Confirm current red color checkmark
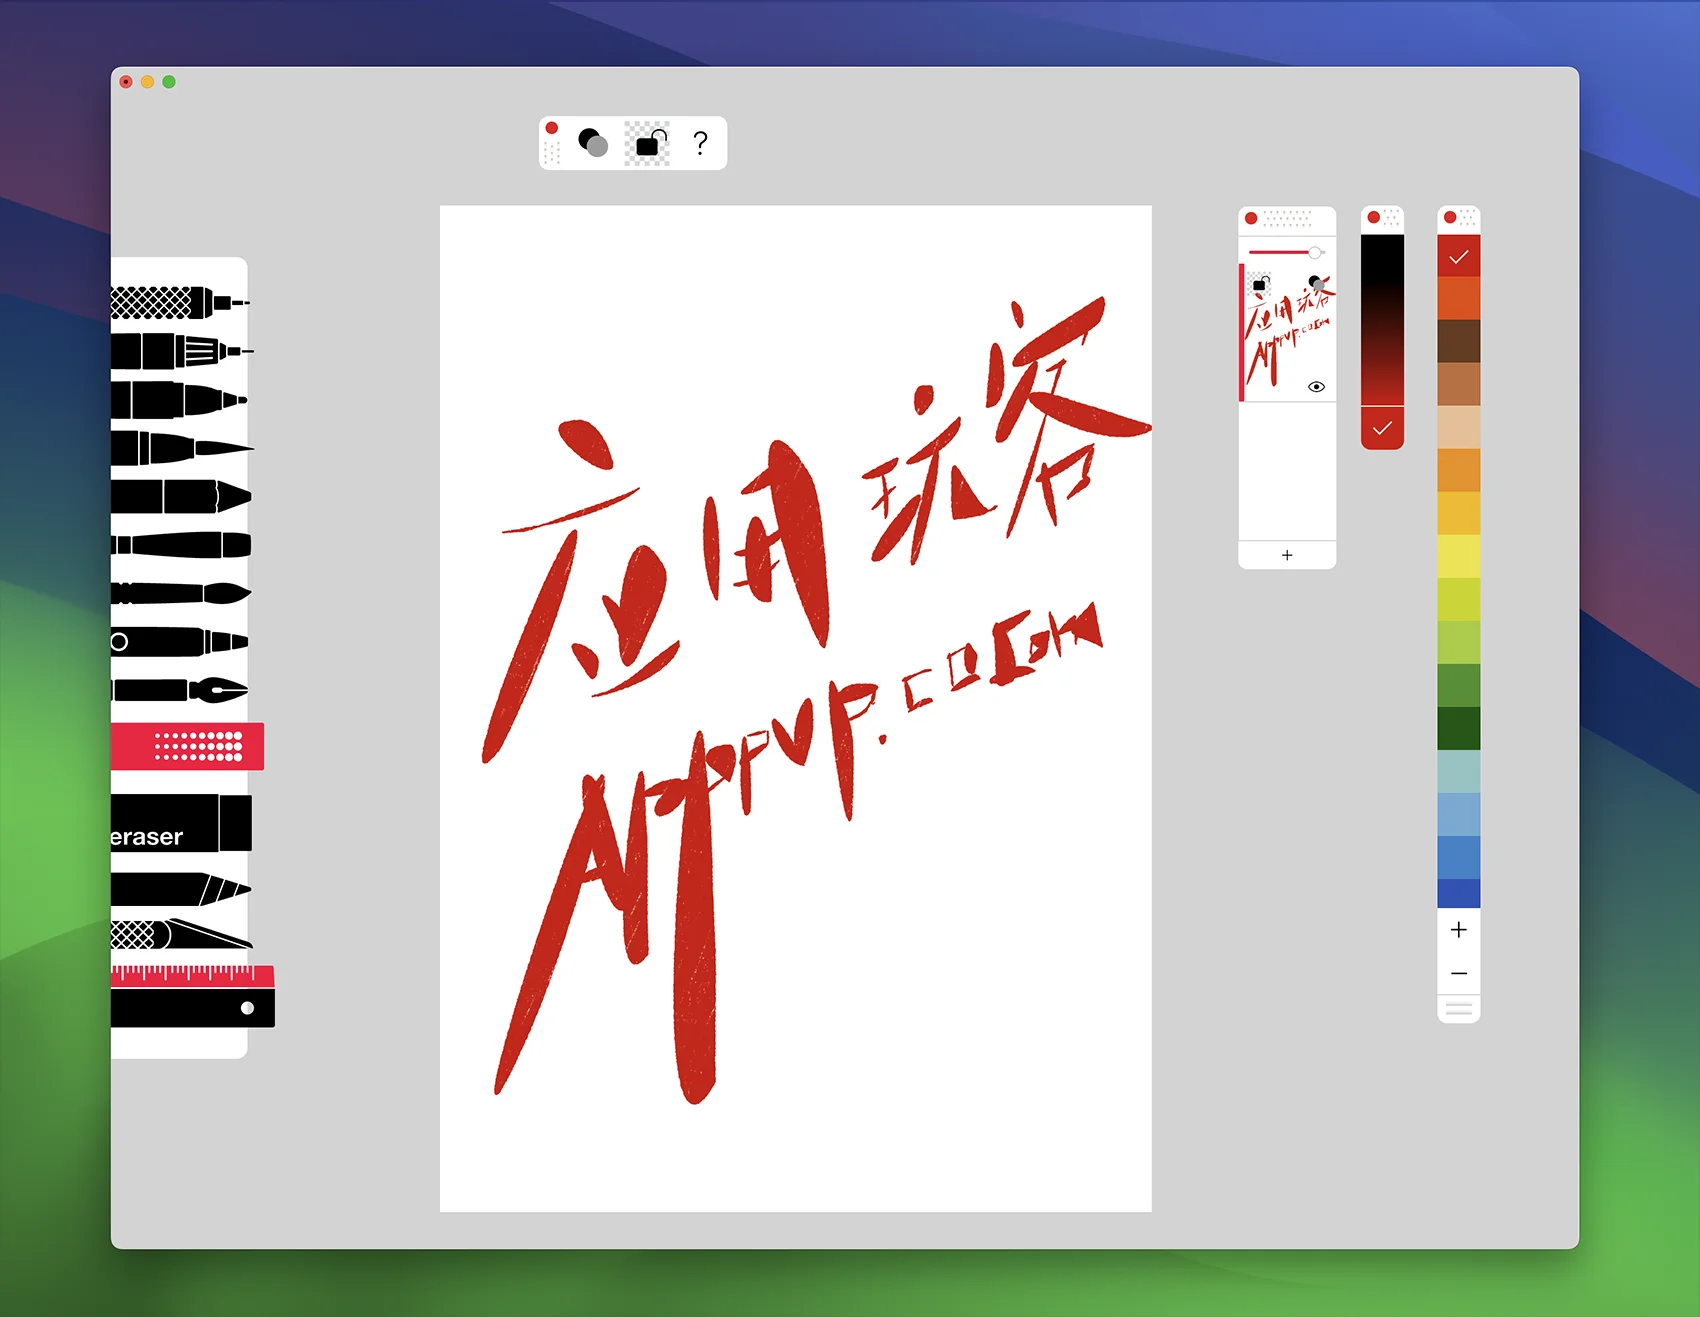Viewport: 1700px width, 1317px height. tap(1382, 428)
